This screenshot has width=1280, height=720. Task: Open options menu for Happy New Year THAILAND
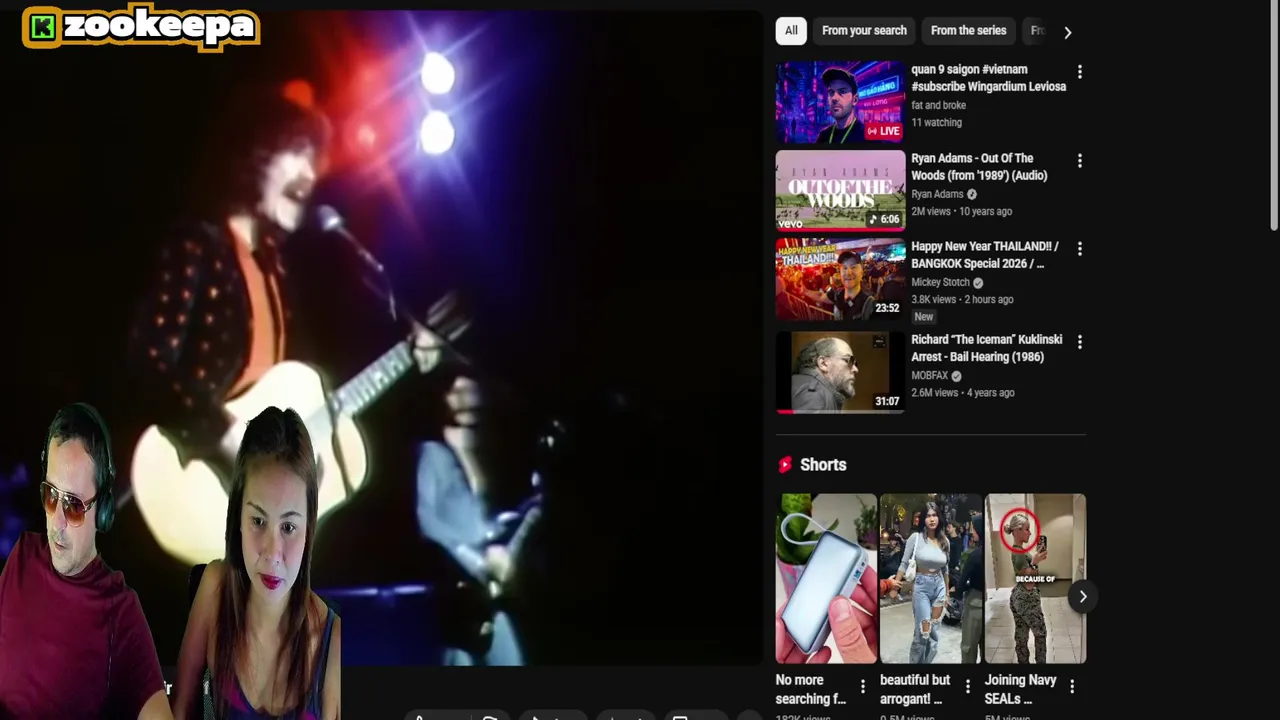(x=1079, y=248)
